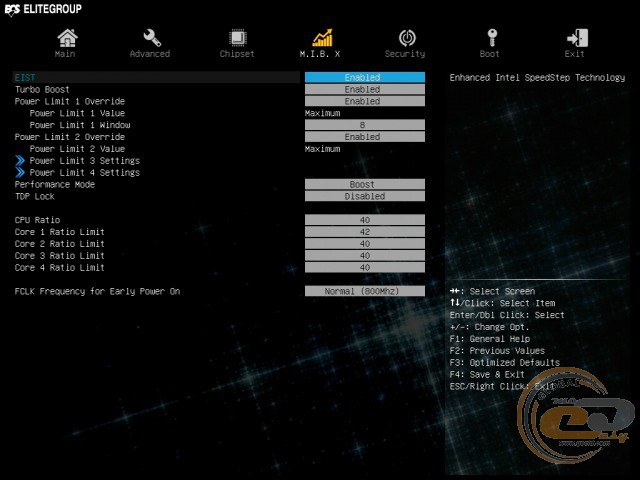Select the Turbo Boost label

(x=42, y=89)
